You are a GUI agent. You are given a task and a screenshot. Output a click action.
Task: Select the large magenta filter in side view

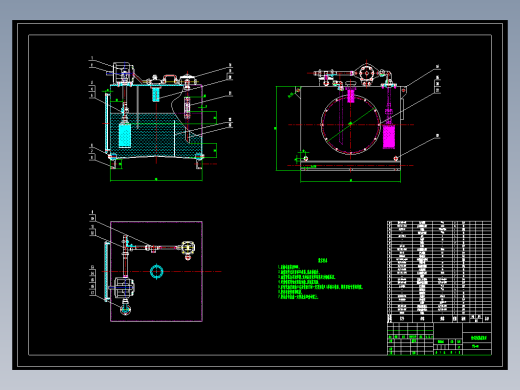(389, 136)
